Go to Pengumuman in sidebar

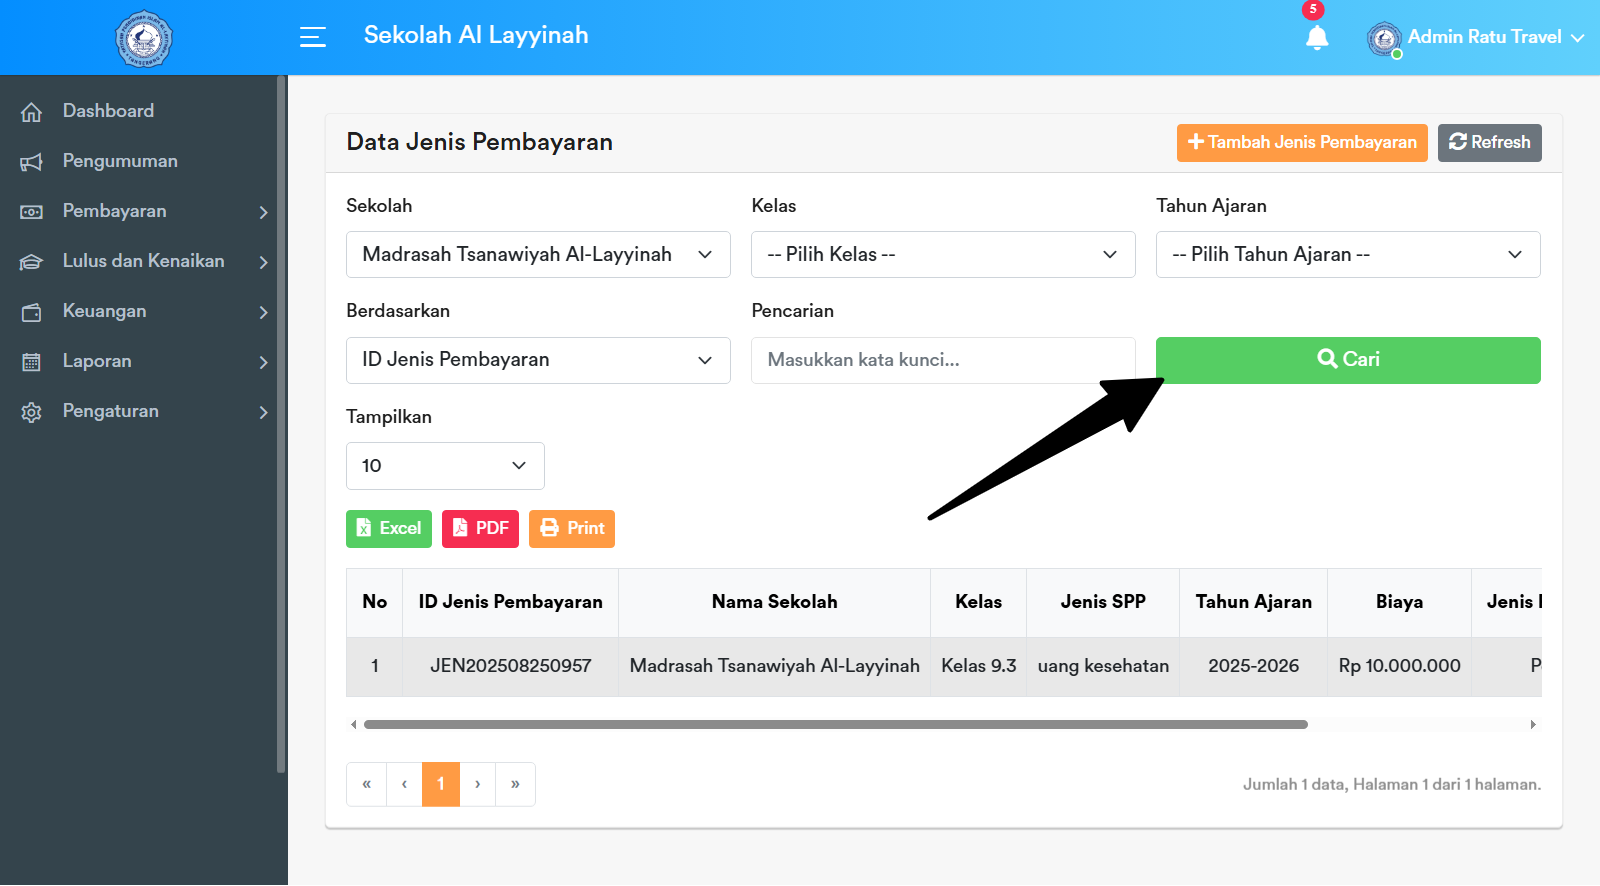click(x=120, y=161)
